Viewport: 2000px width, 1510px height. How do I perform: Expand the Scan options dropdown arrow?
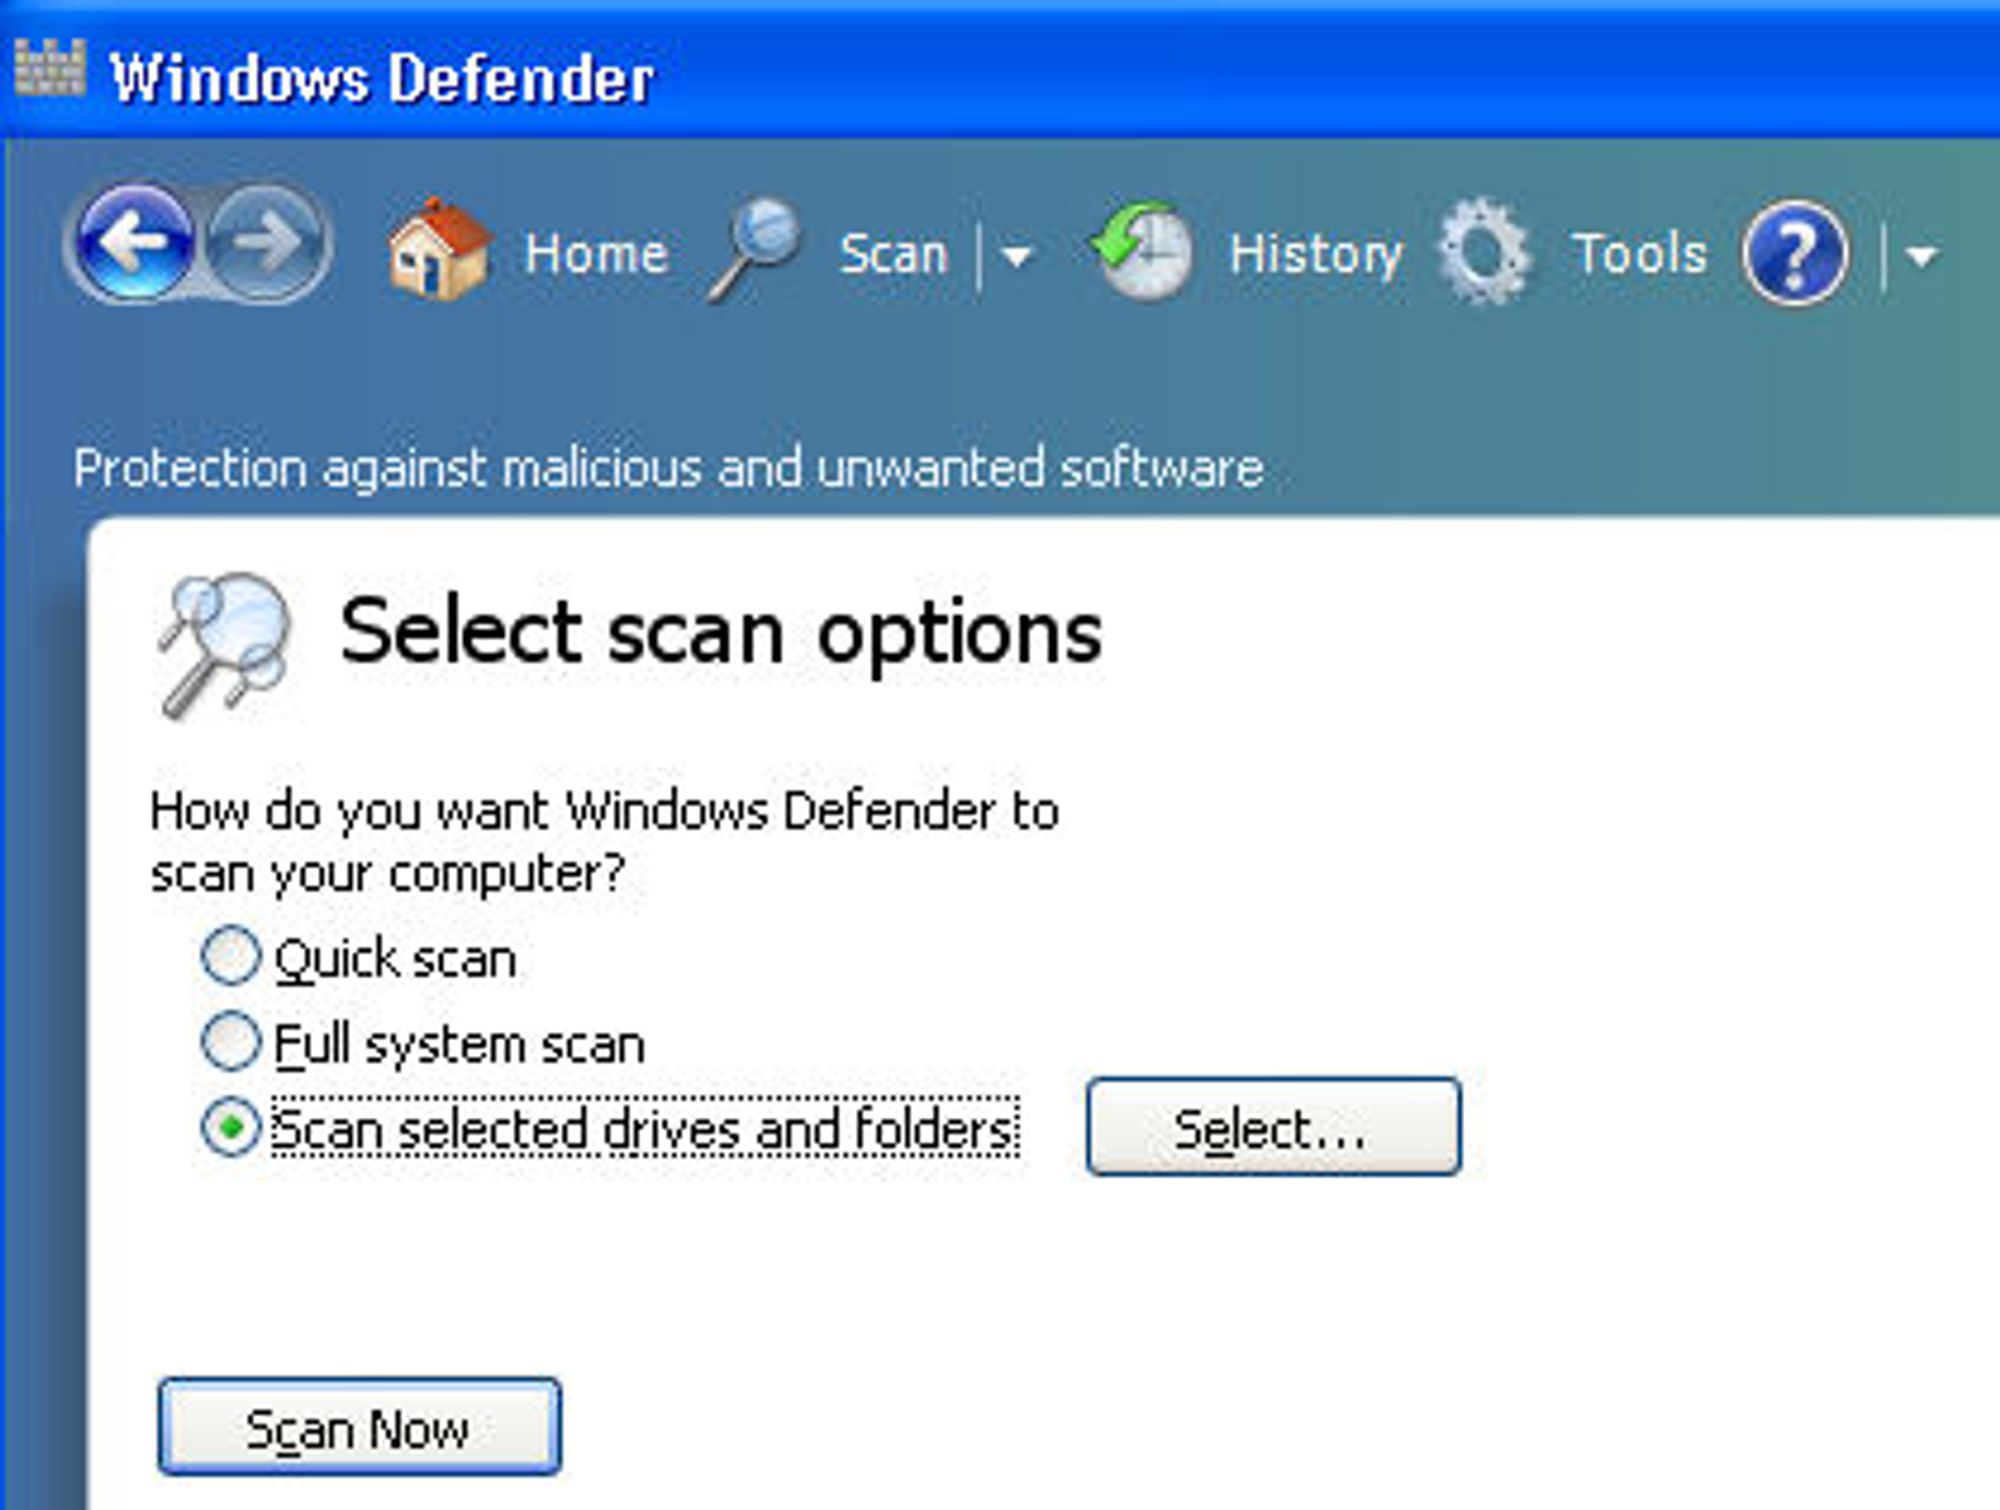pyautogui.click(x=1016, y=257)
